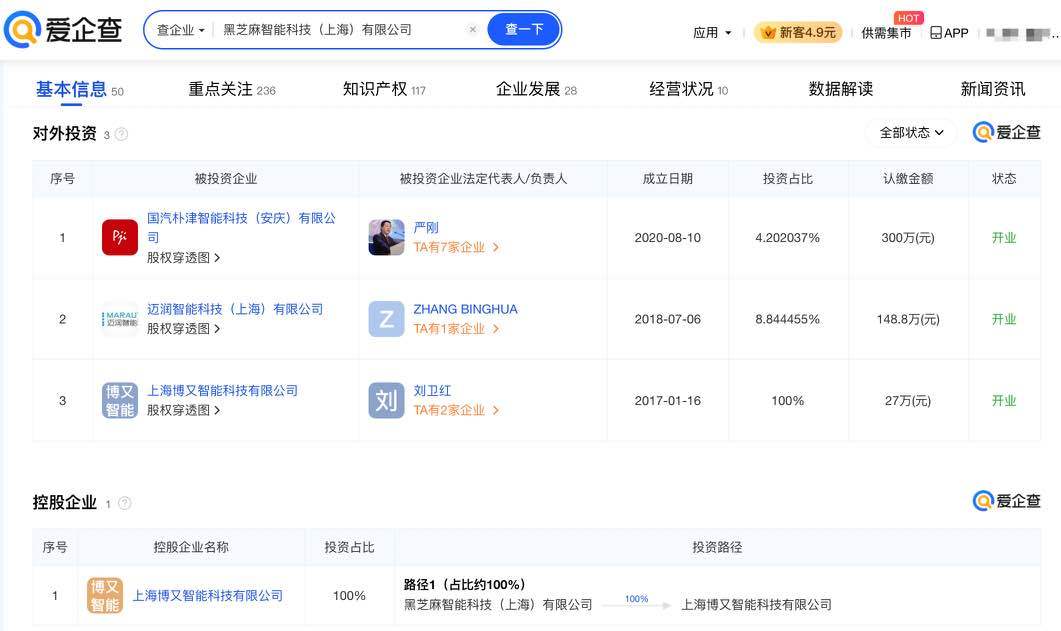Click the 新客4.9元 promotion badge
Screen dimensions: 1061x631
point(798,32)
